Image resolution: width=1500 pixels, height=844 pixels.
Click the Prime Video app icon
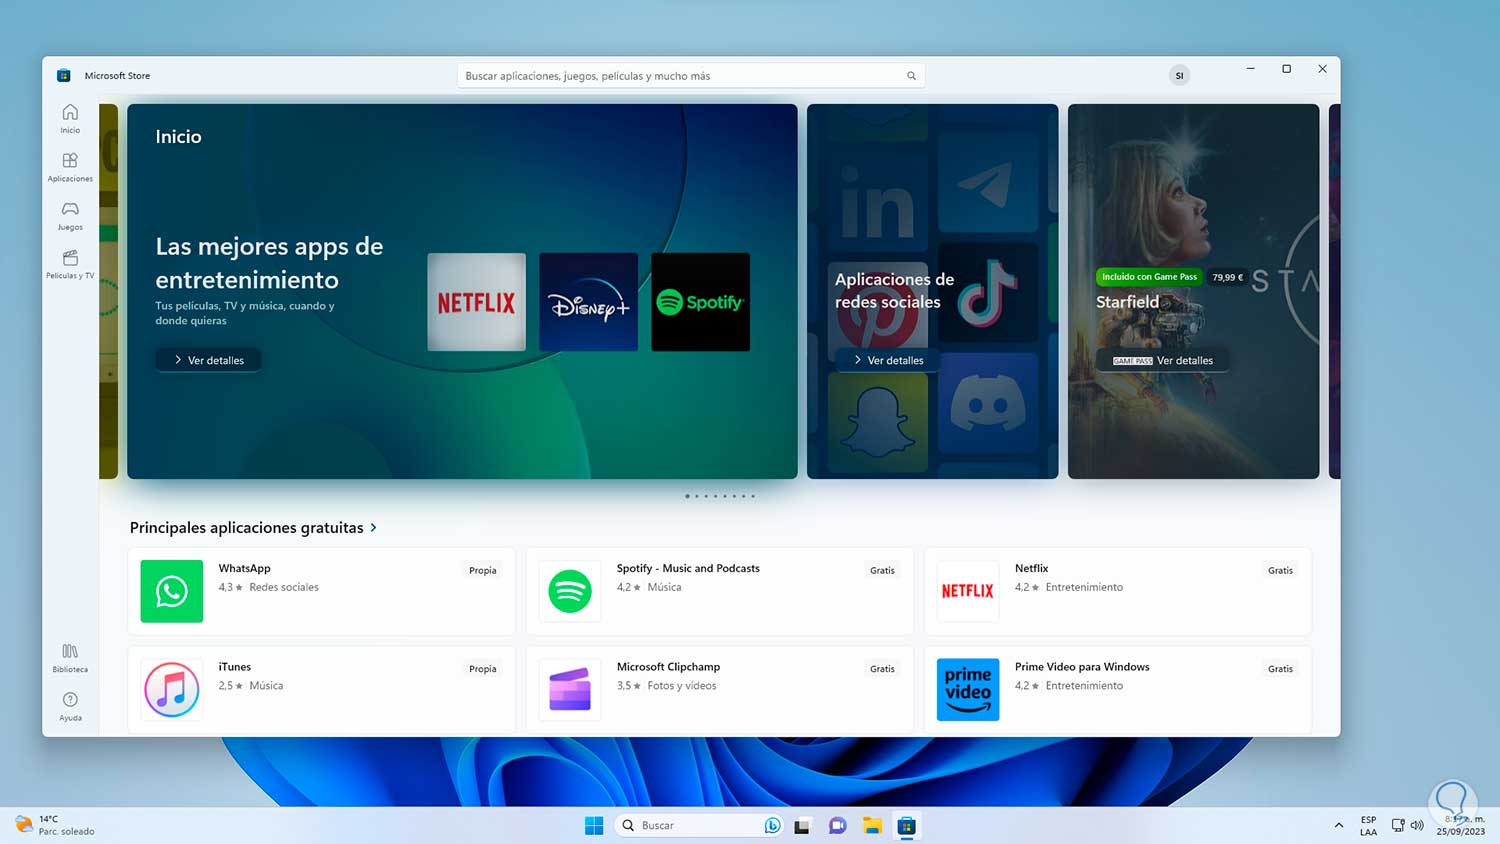click(968, 689)
